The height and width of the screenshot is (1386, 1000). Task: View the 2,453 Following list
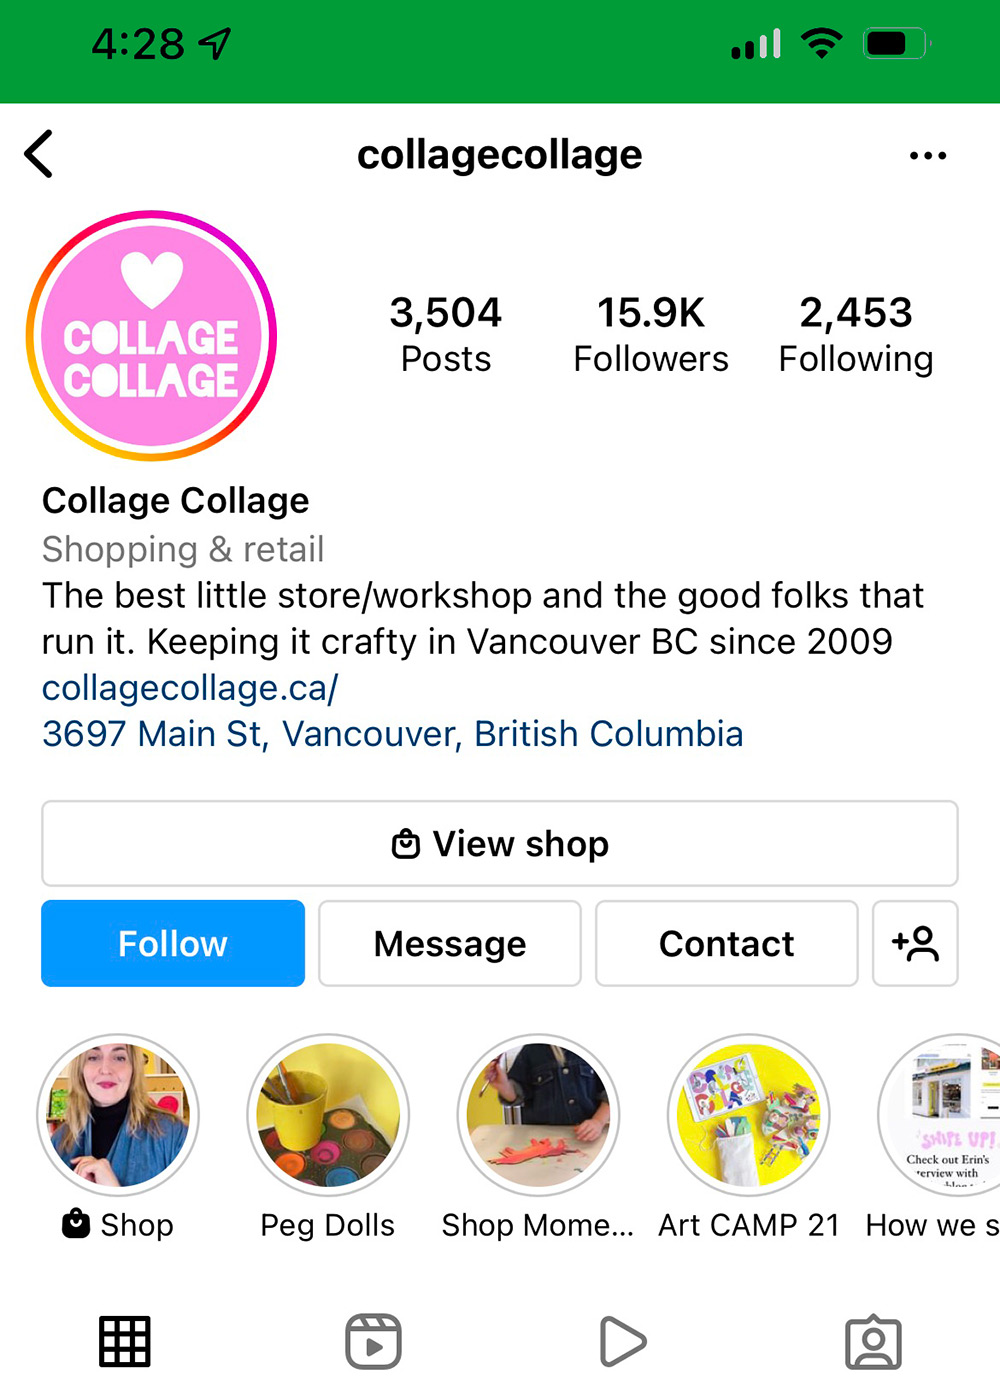click(856, 334)
